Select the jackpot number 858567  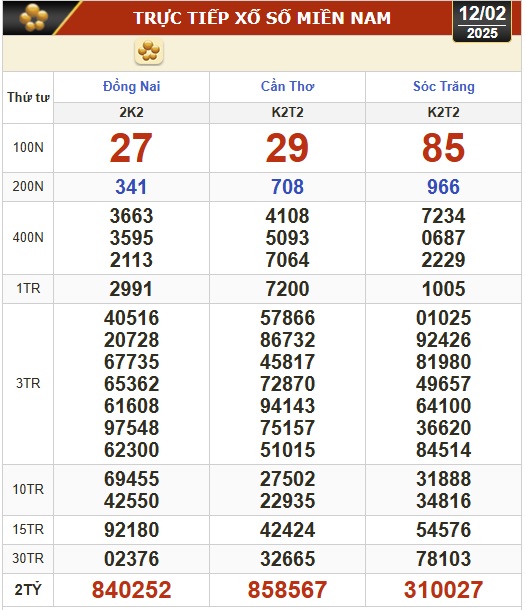[287, 590]
